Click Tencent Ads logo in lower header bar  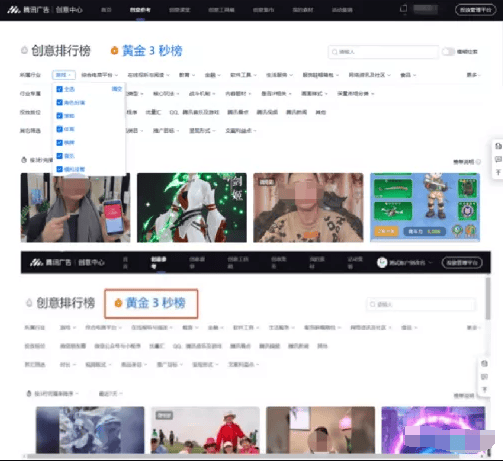click(37, 263)
